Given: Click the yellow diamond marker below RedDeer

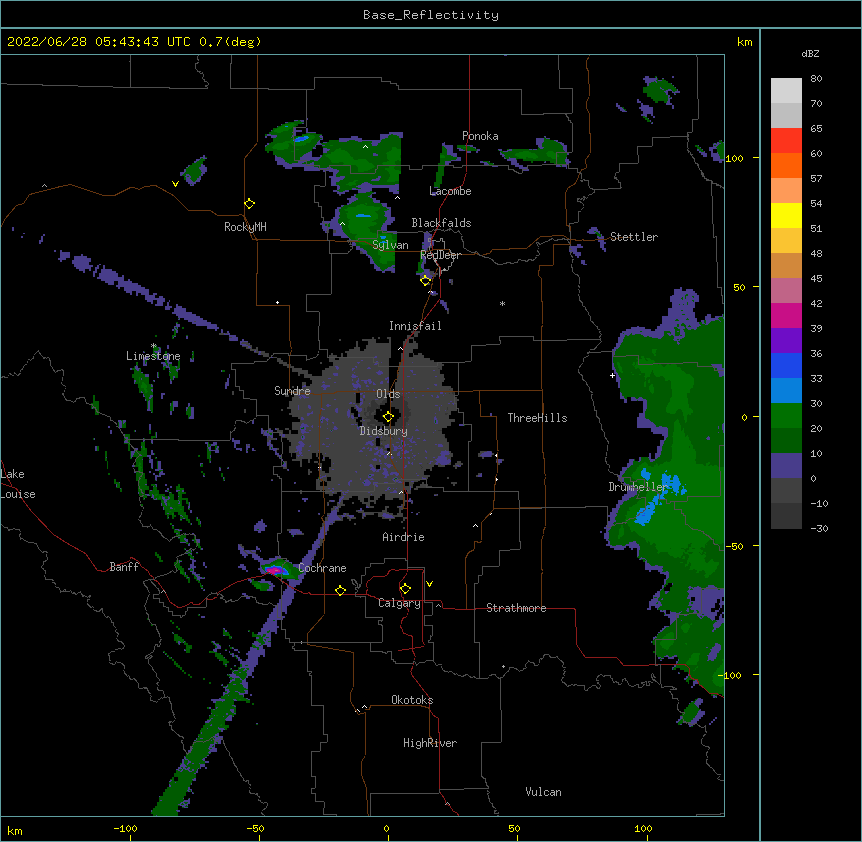Looking at the screenshot, I should [426, 281].
